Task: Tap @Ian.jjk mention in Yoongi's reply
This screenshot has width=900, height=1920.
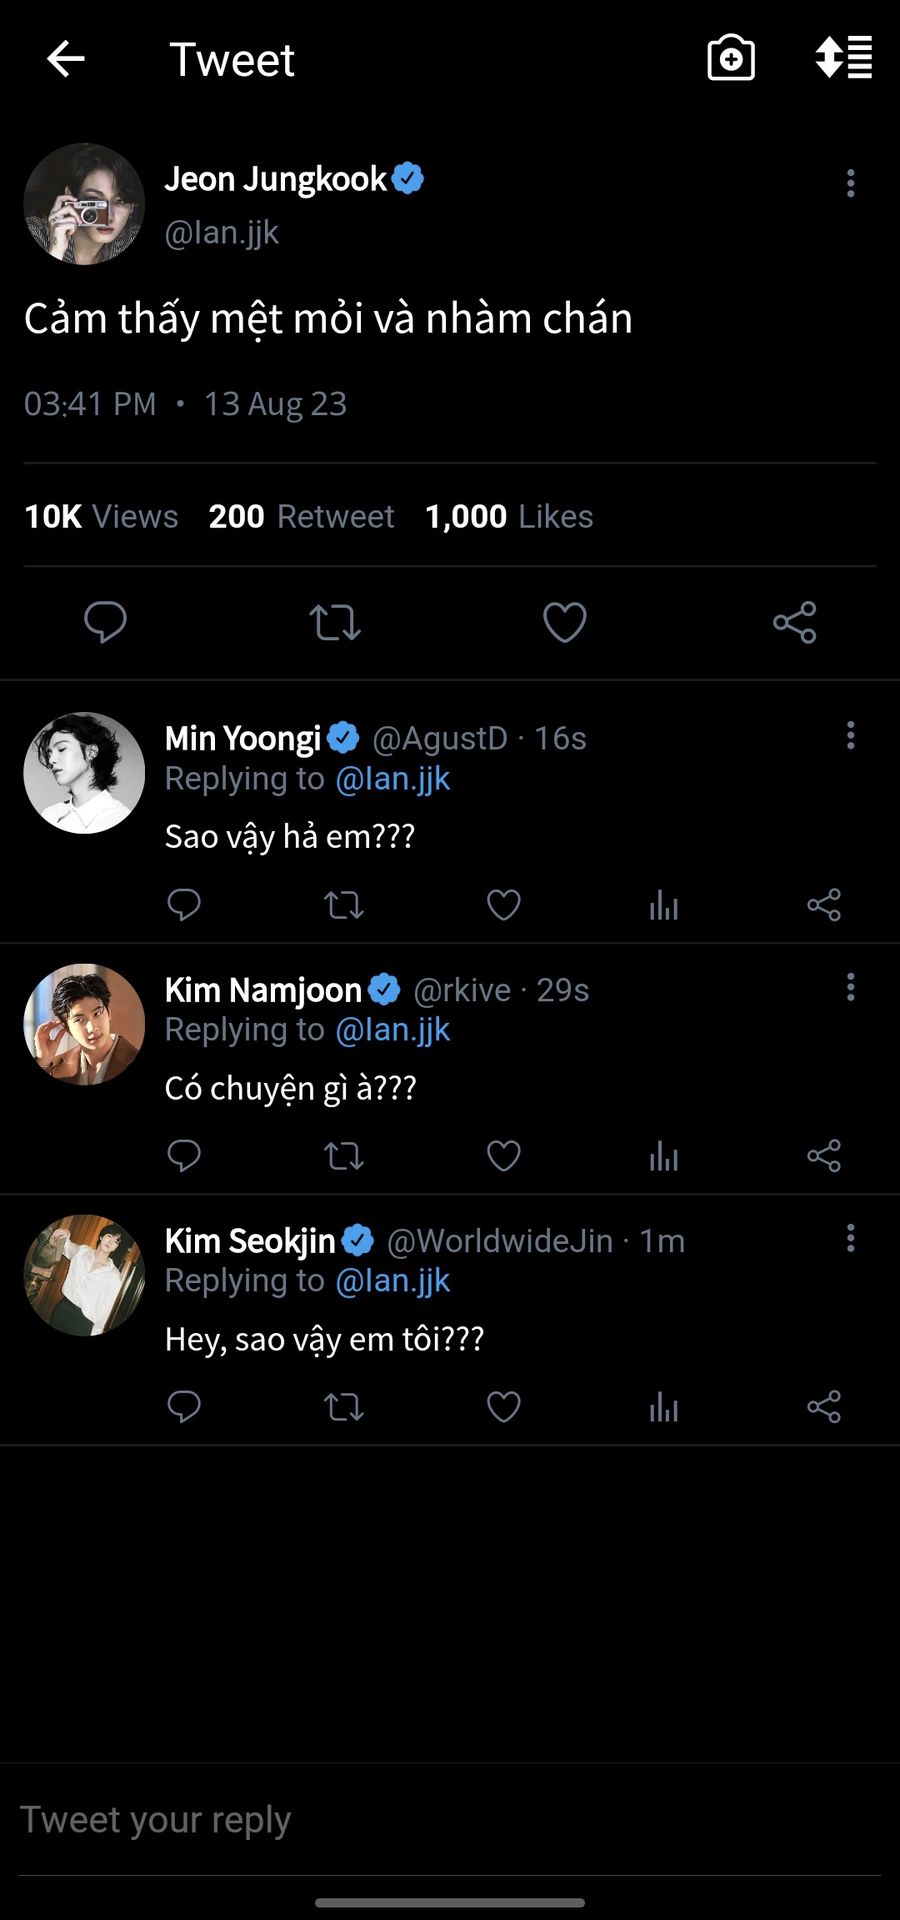Action: pos(392,779)
